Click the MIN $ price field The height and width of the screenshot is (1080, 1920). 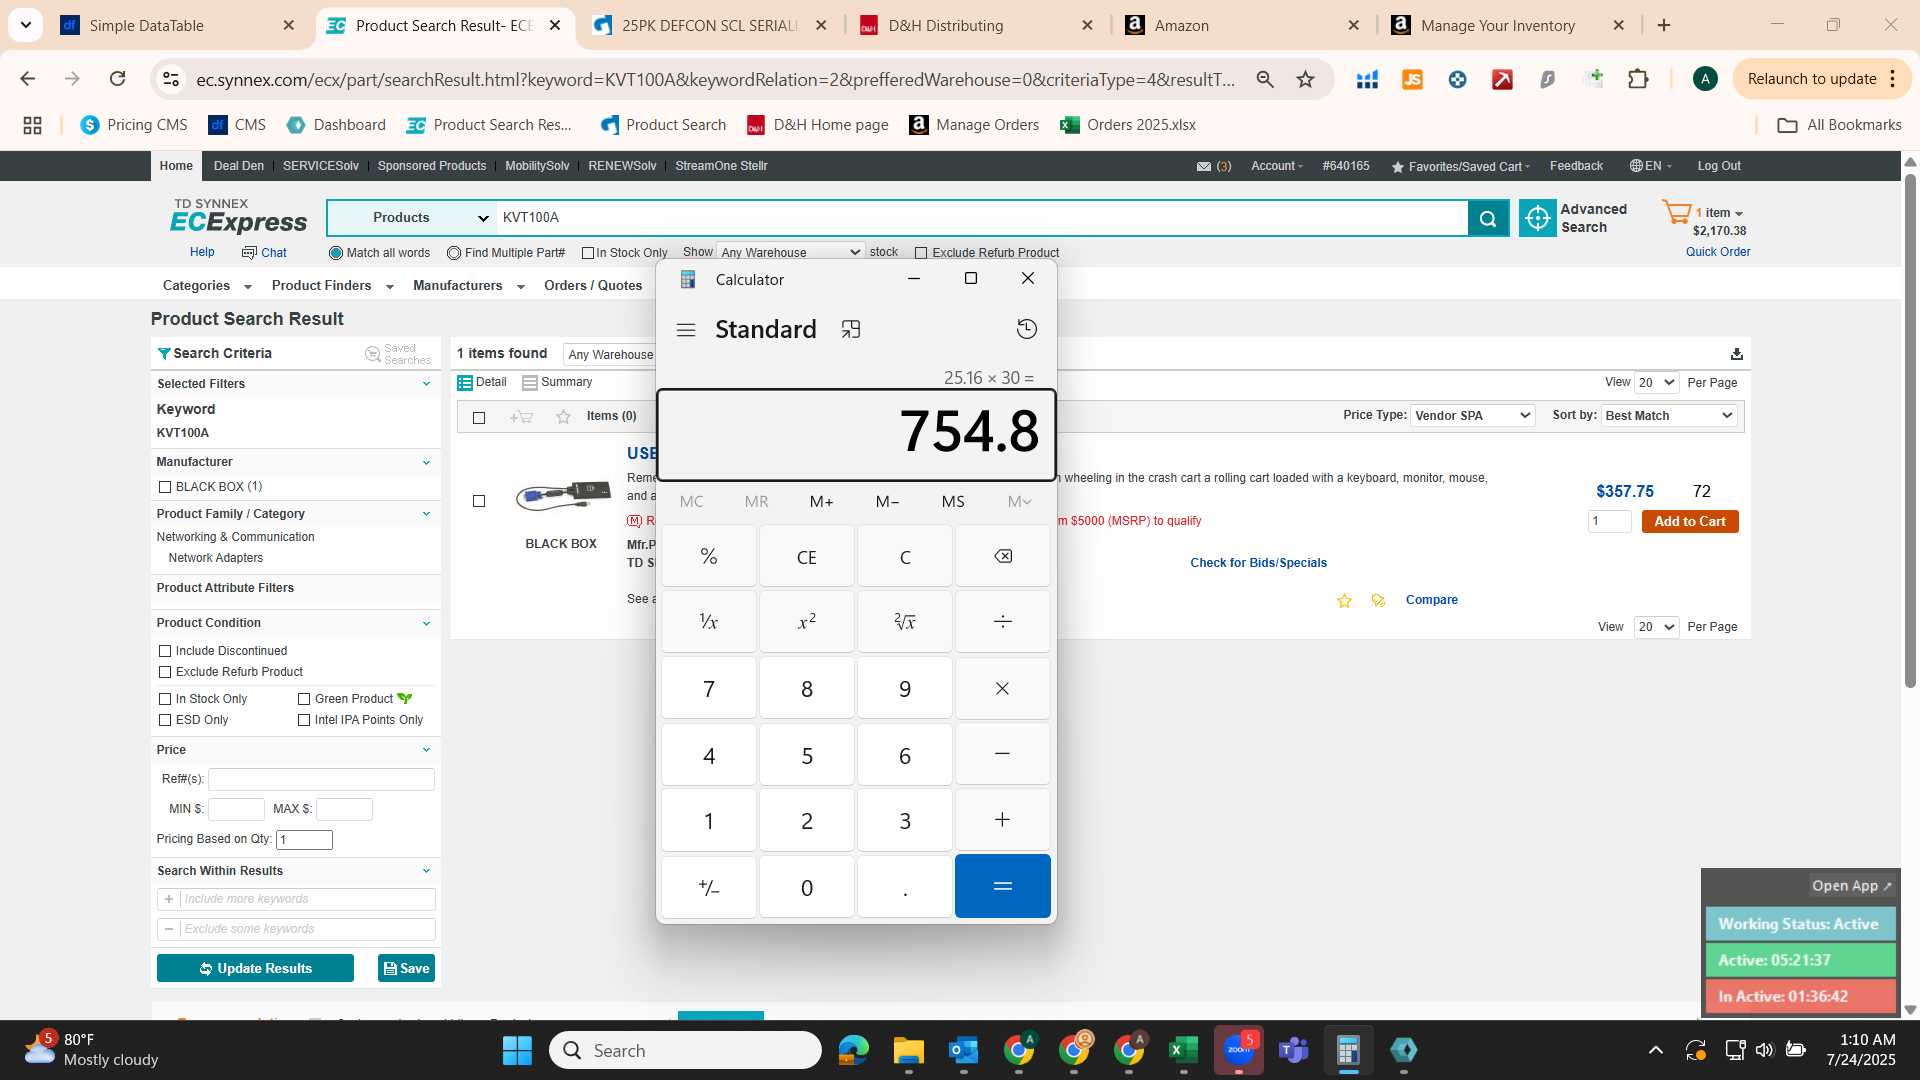coord(236,809)
